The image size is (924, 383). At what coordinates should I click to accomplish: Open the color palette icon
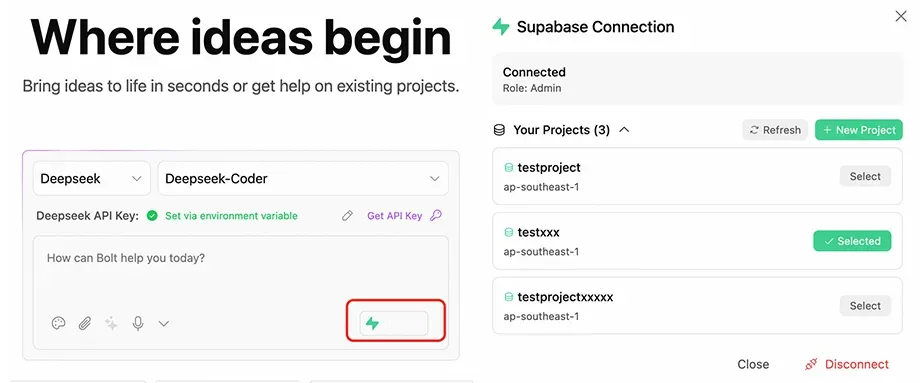58,323
